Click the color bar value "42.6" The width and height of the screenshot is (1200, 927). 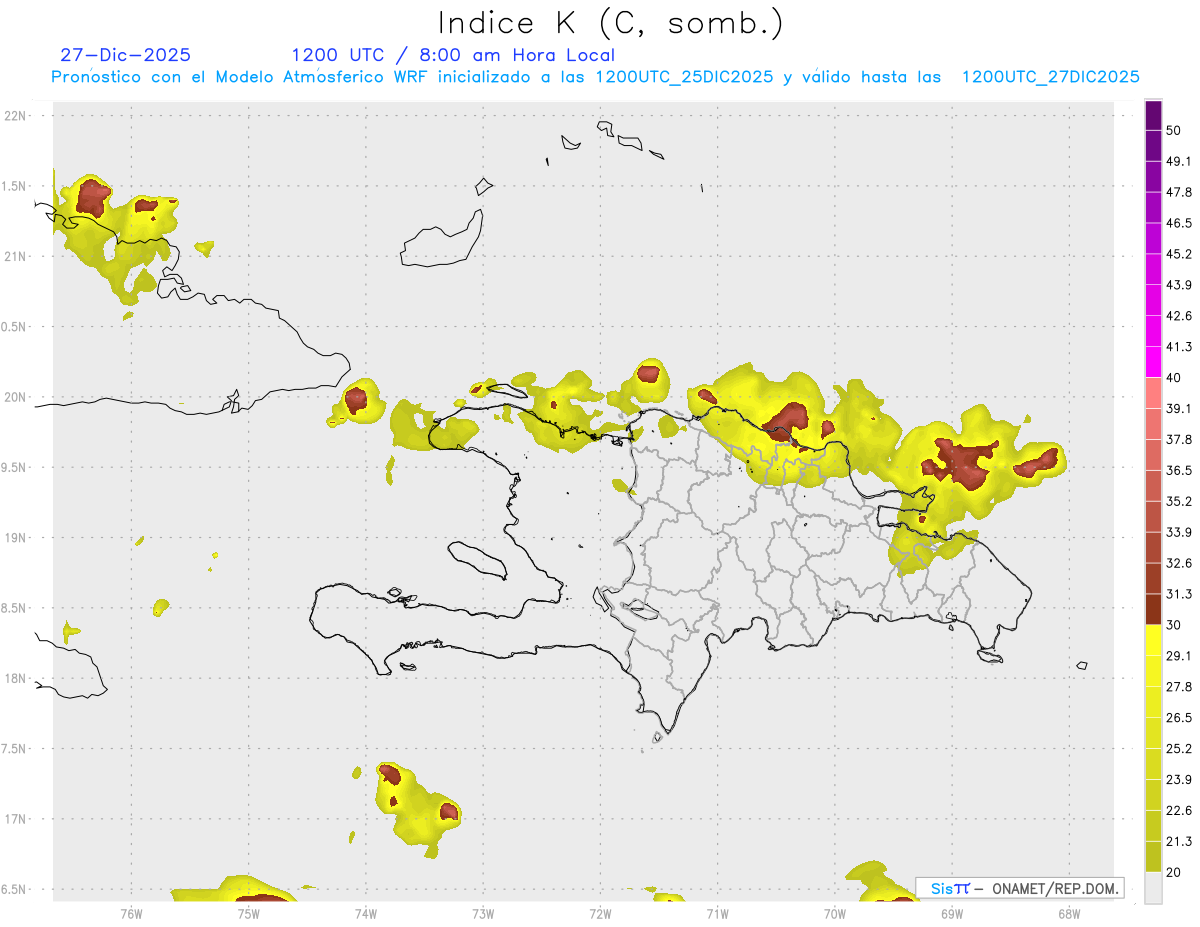tap(1179, 316)
